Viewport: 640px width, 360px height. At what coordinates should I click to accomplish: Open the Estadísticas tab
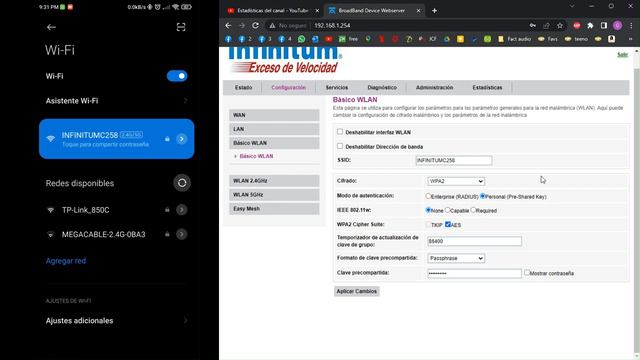[x=487, y=87]
